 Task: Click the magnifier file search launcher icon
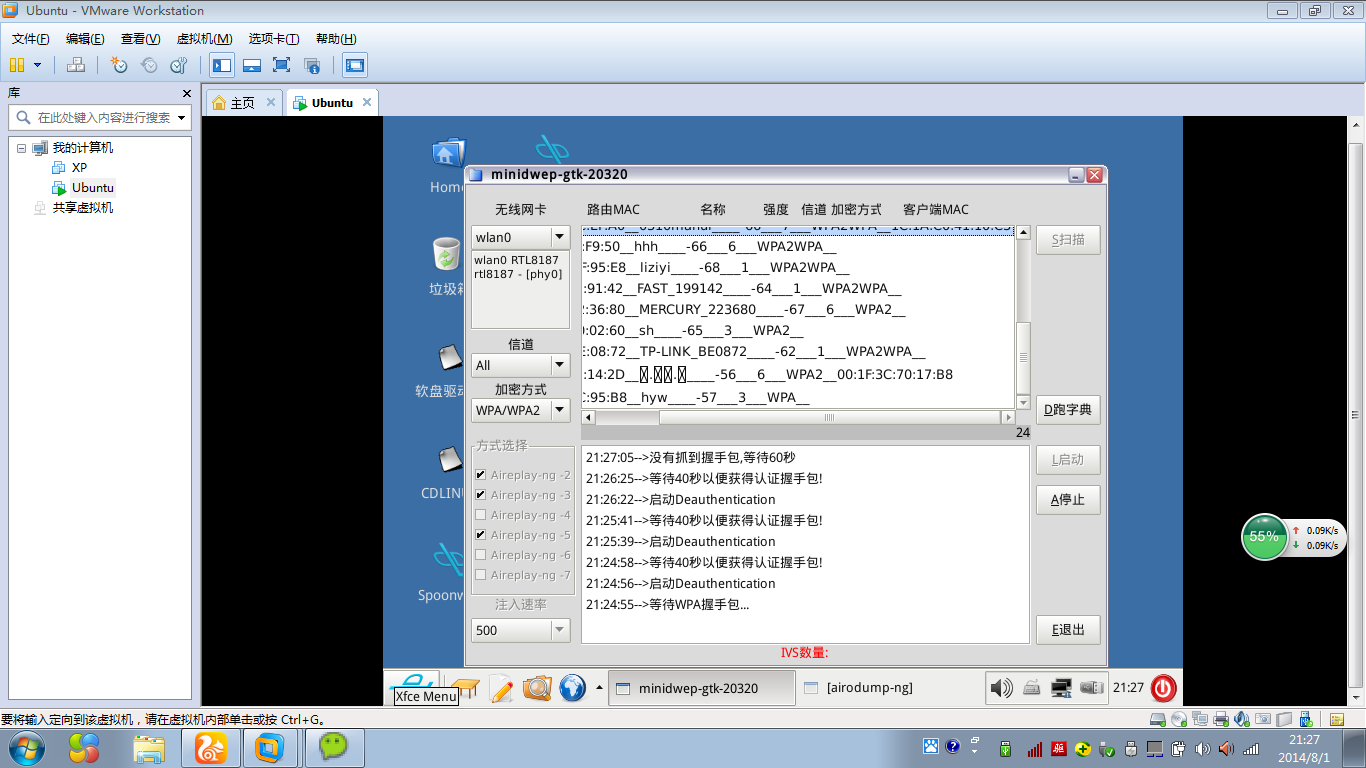[537, 688]
